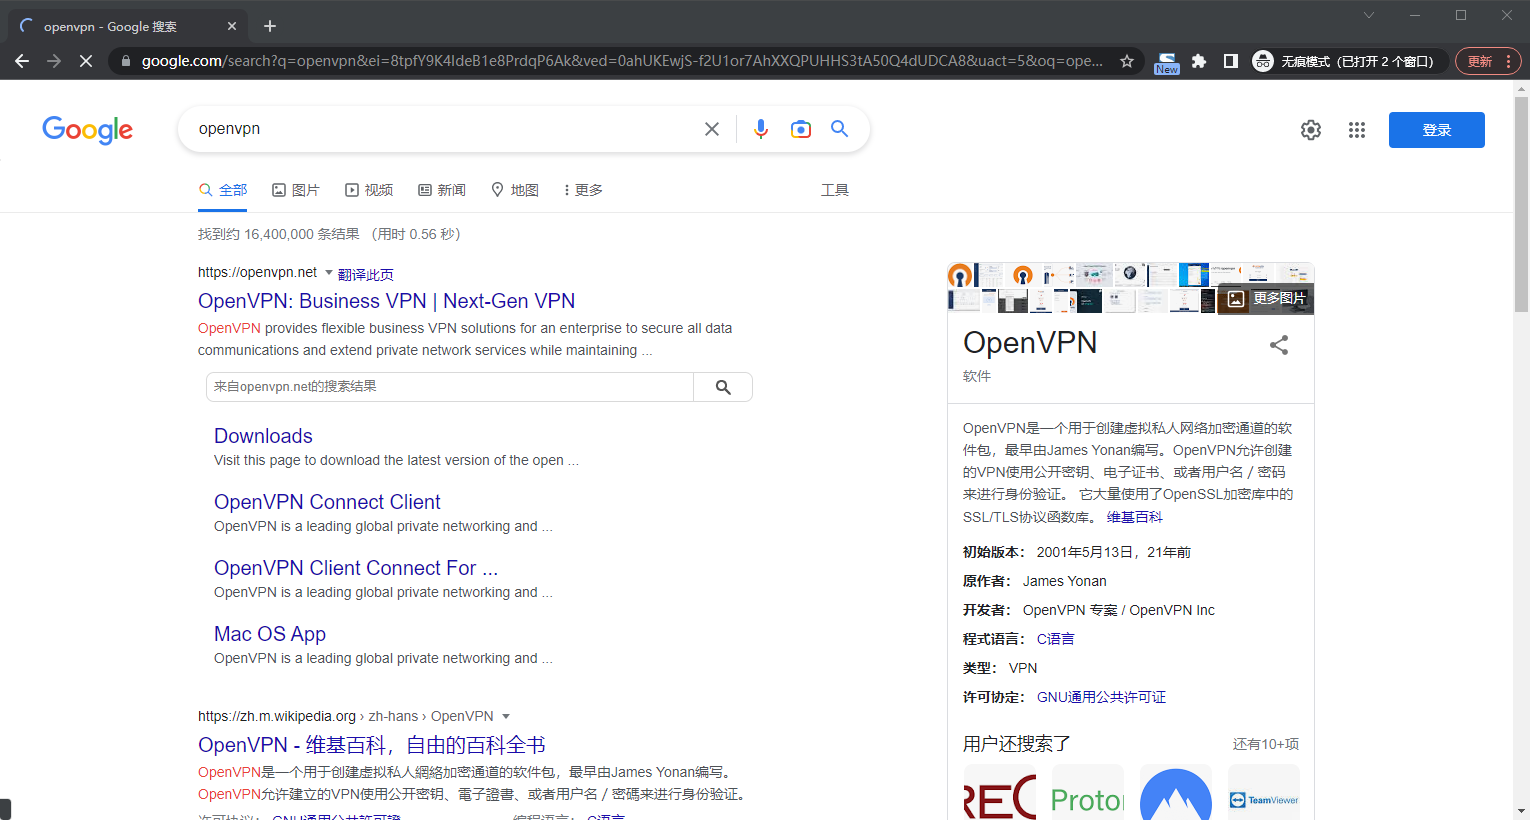Open the GNU通用公共许可证 link
Screen dimensions: 1530x820
click(x=1101, y=697)
